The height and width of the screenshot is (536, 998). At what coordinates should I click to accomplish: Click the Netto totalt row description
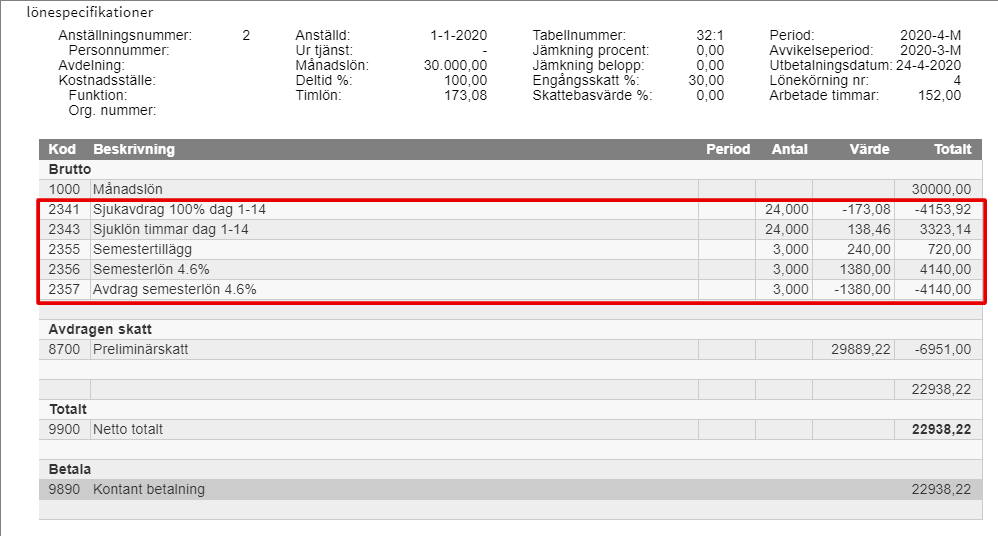pyautogui.click(x=128, y=430)
